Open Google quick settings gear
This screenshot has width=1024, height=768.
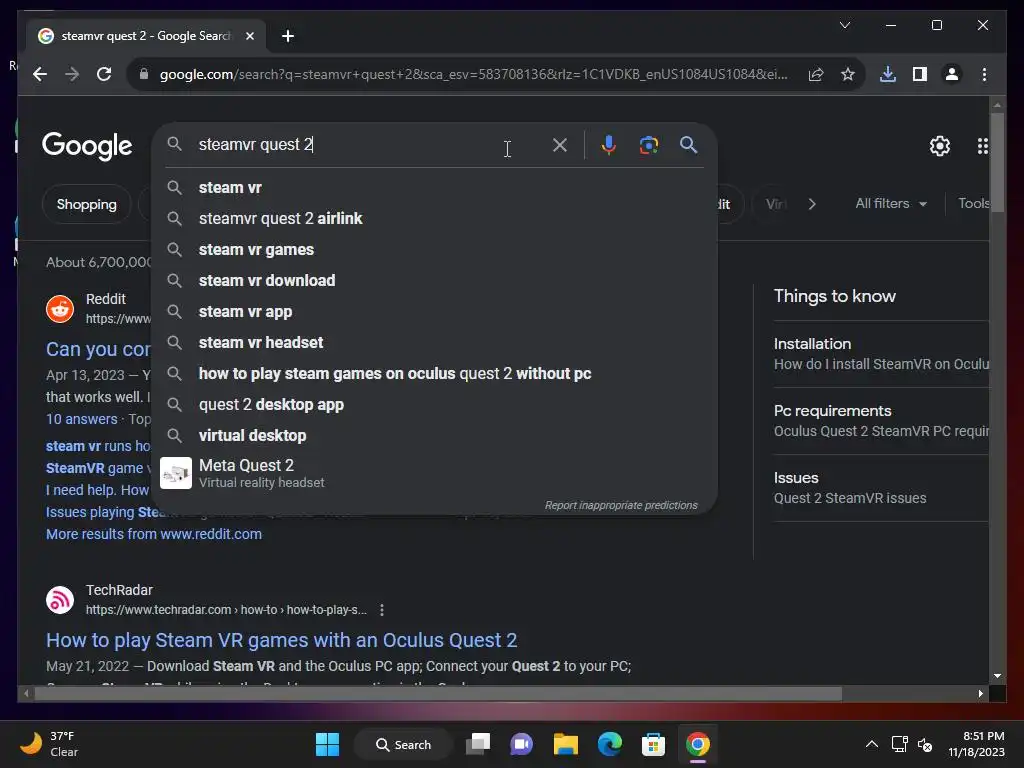940,146
